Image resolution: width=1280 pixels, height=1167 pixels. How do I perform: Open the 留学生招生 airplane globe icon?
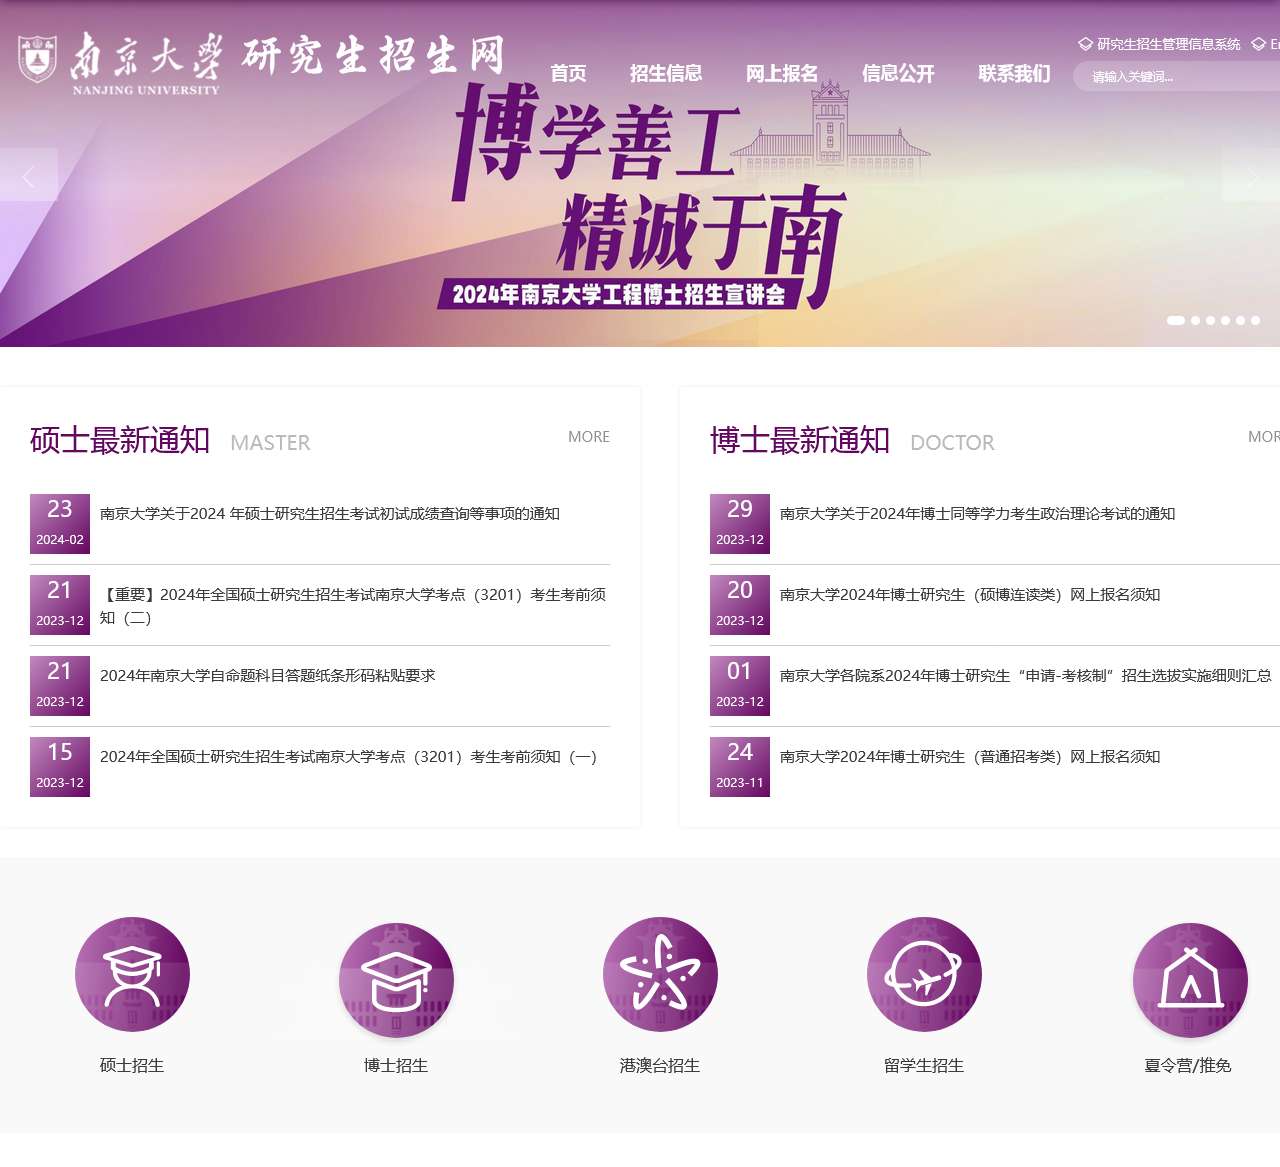924,975
